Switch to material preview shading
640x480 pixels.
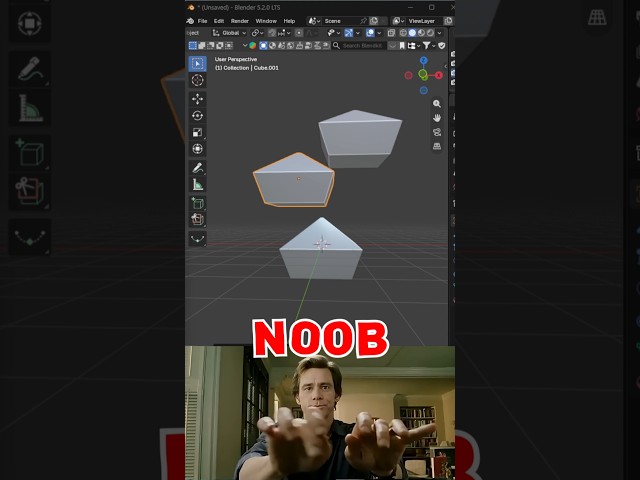coord(421,33)
